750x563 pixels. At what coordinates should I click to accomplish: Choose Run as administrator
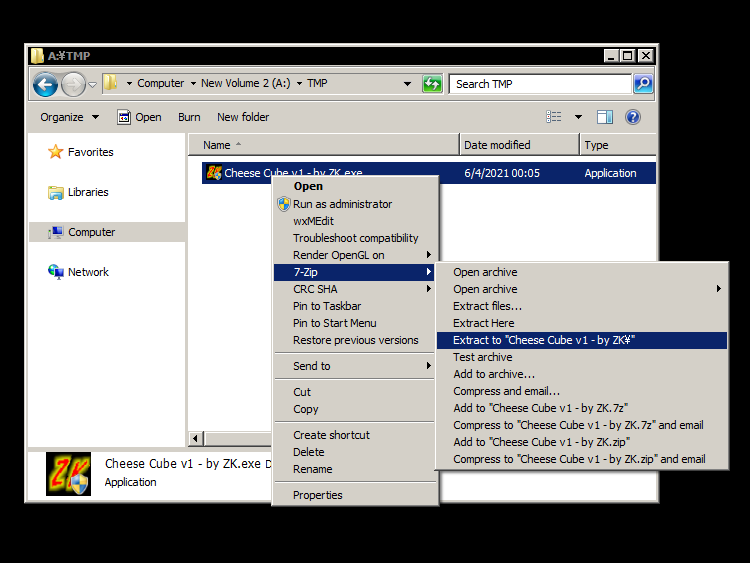point(355,204)
